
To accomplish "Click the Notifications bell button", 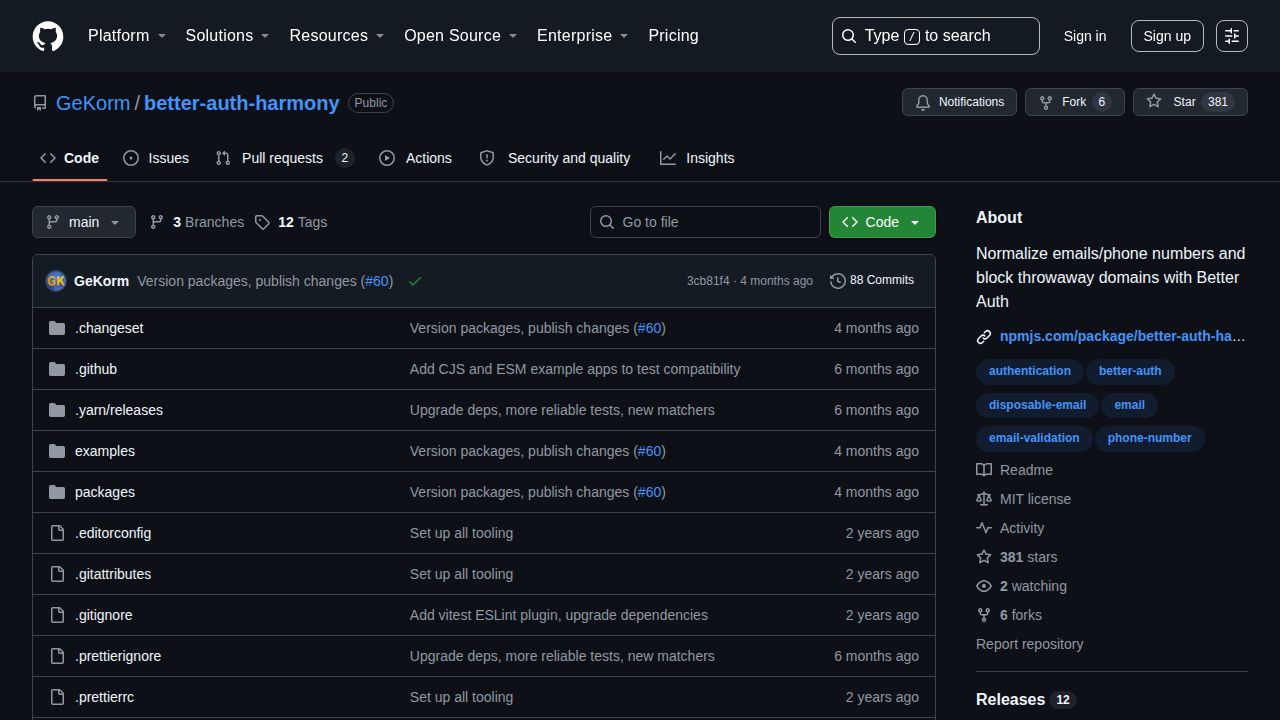I will [960, 102].
